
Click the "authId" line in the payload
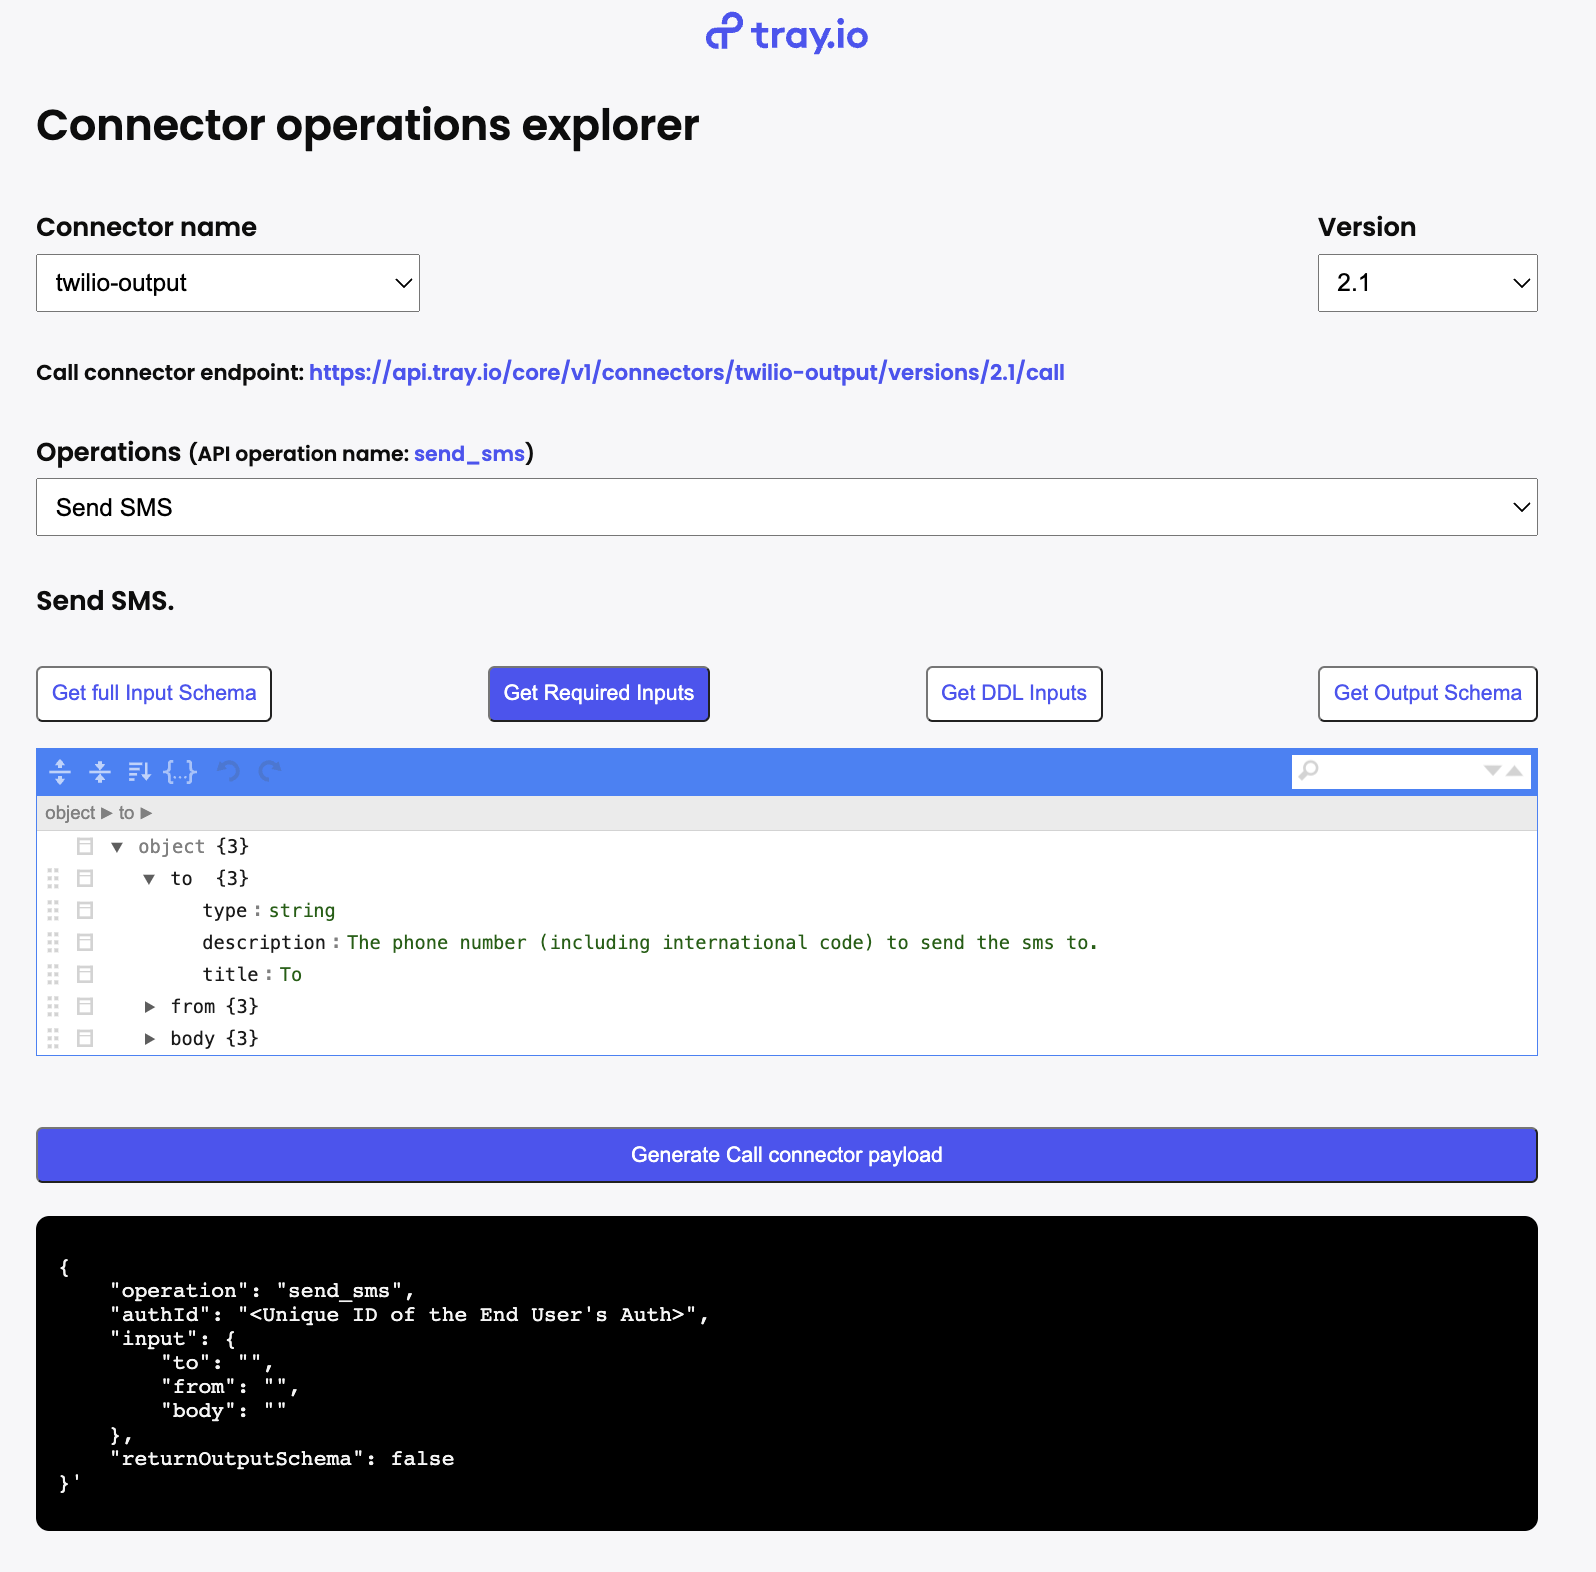point(410,1315)
